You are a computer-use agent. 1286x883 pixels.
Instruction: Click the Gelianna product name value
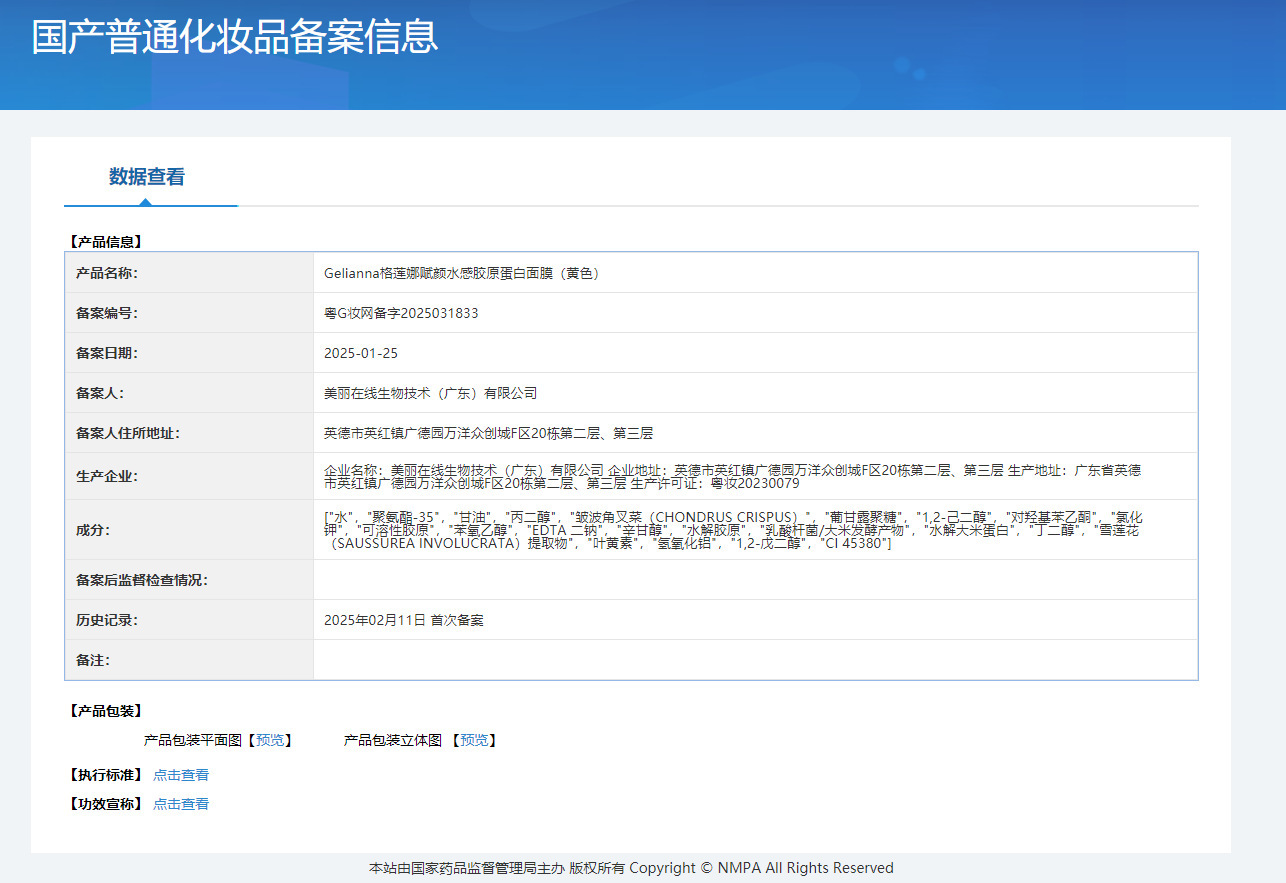click(x=462, y=273)
